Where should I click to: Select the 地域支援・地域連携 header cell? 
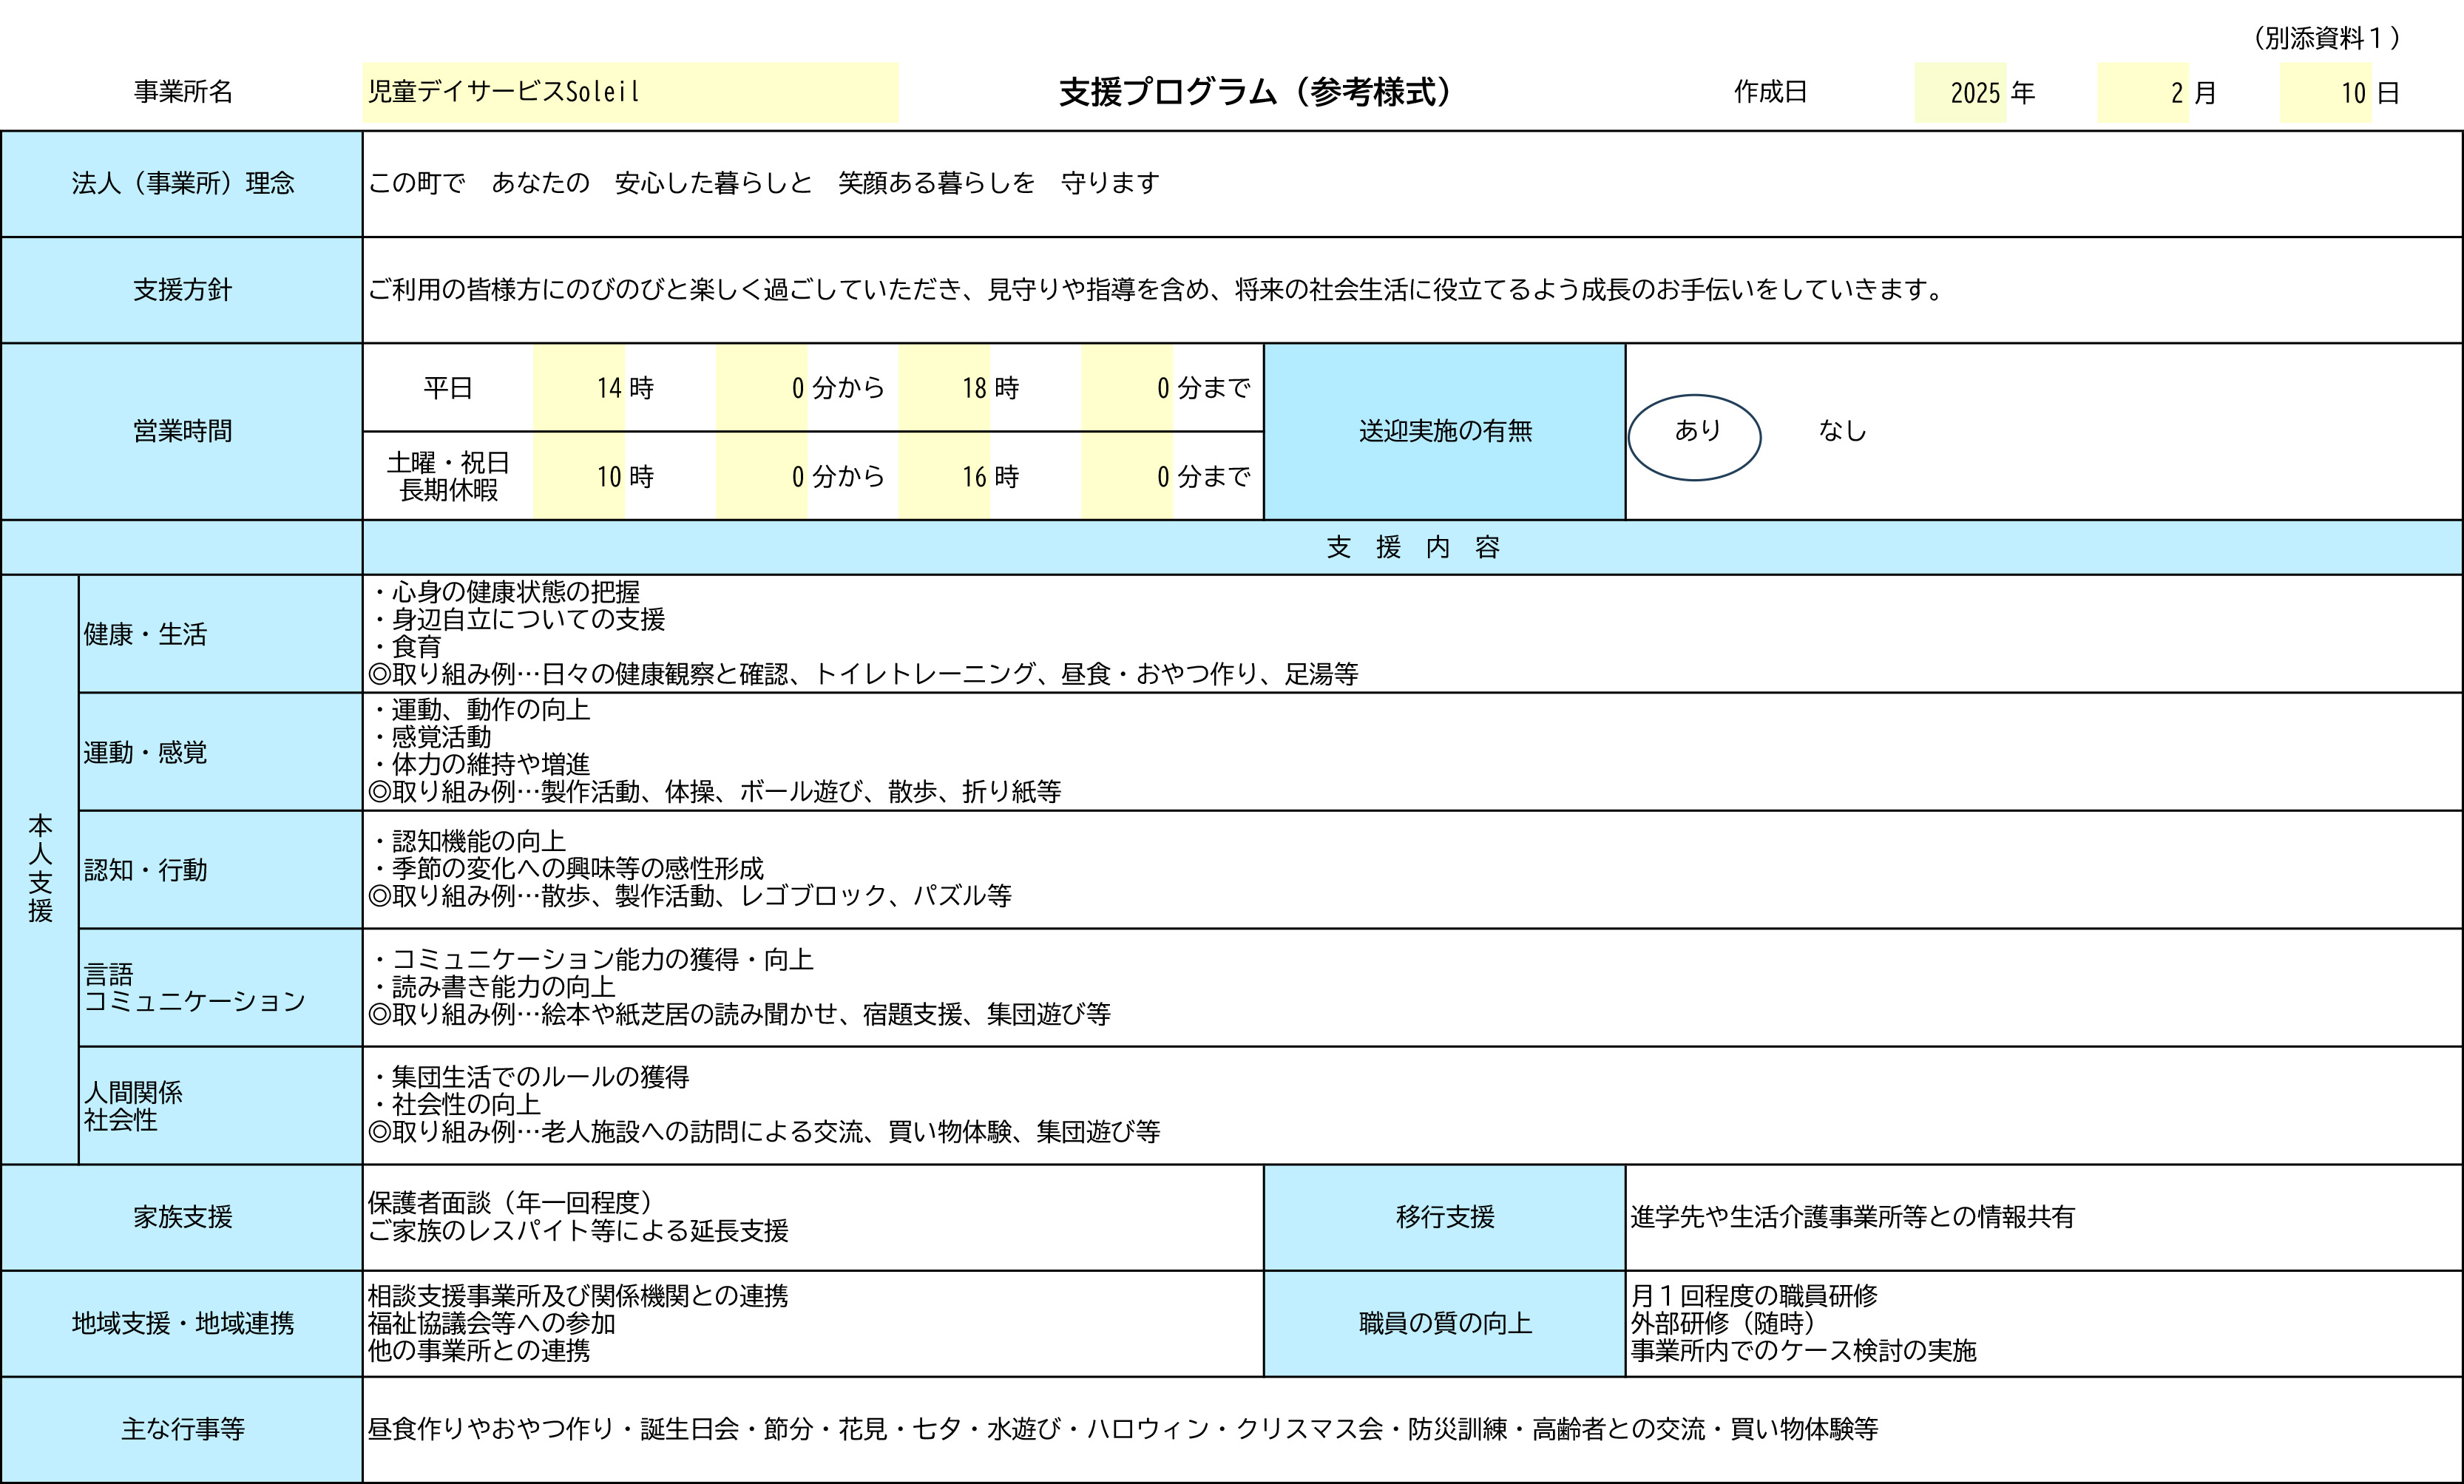click(182, 1324)
